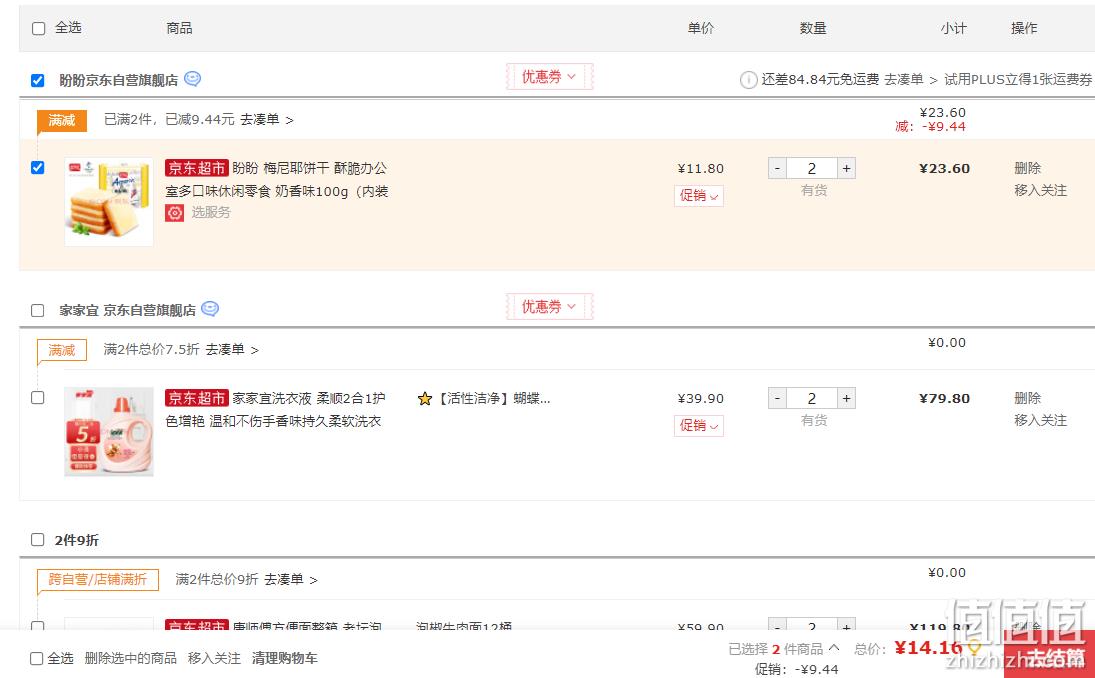Move 家家宜洗衣液 to 关注
The image size is (1095, 678).
point(1041,420)
